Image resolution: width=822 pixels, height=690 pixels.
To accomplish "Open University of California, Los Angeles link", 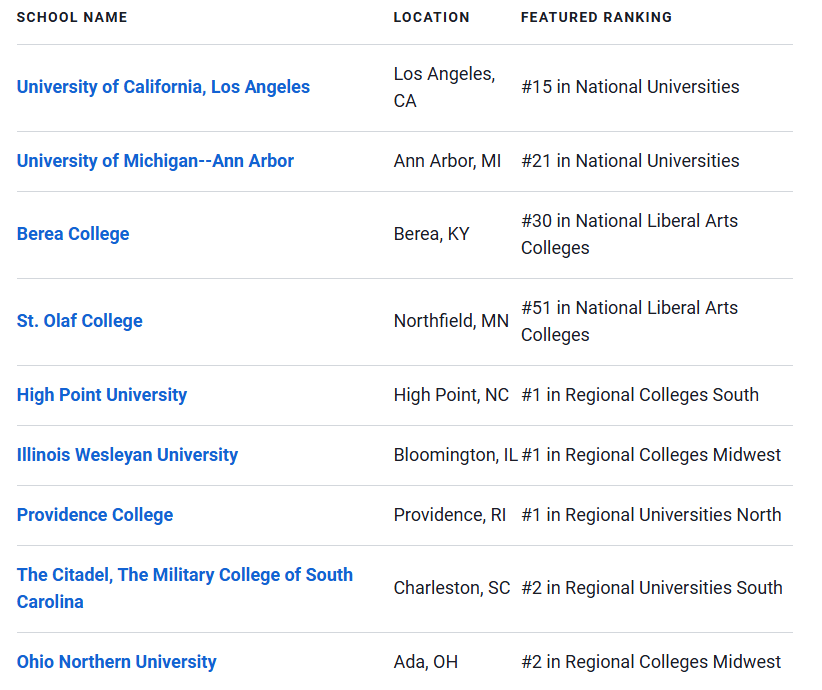I will [163, 87].
